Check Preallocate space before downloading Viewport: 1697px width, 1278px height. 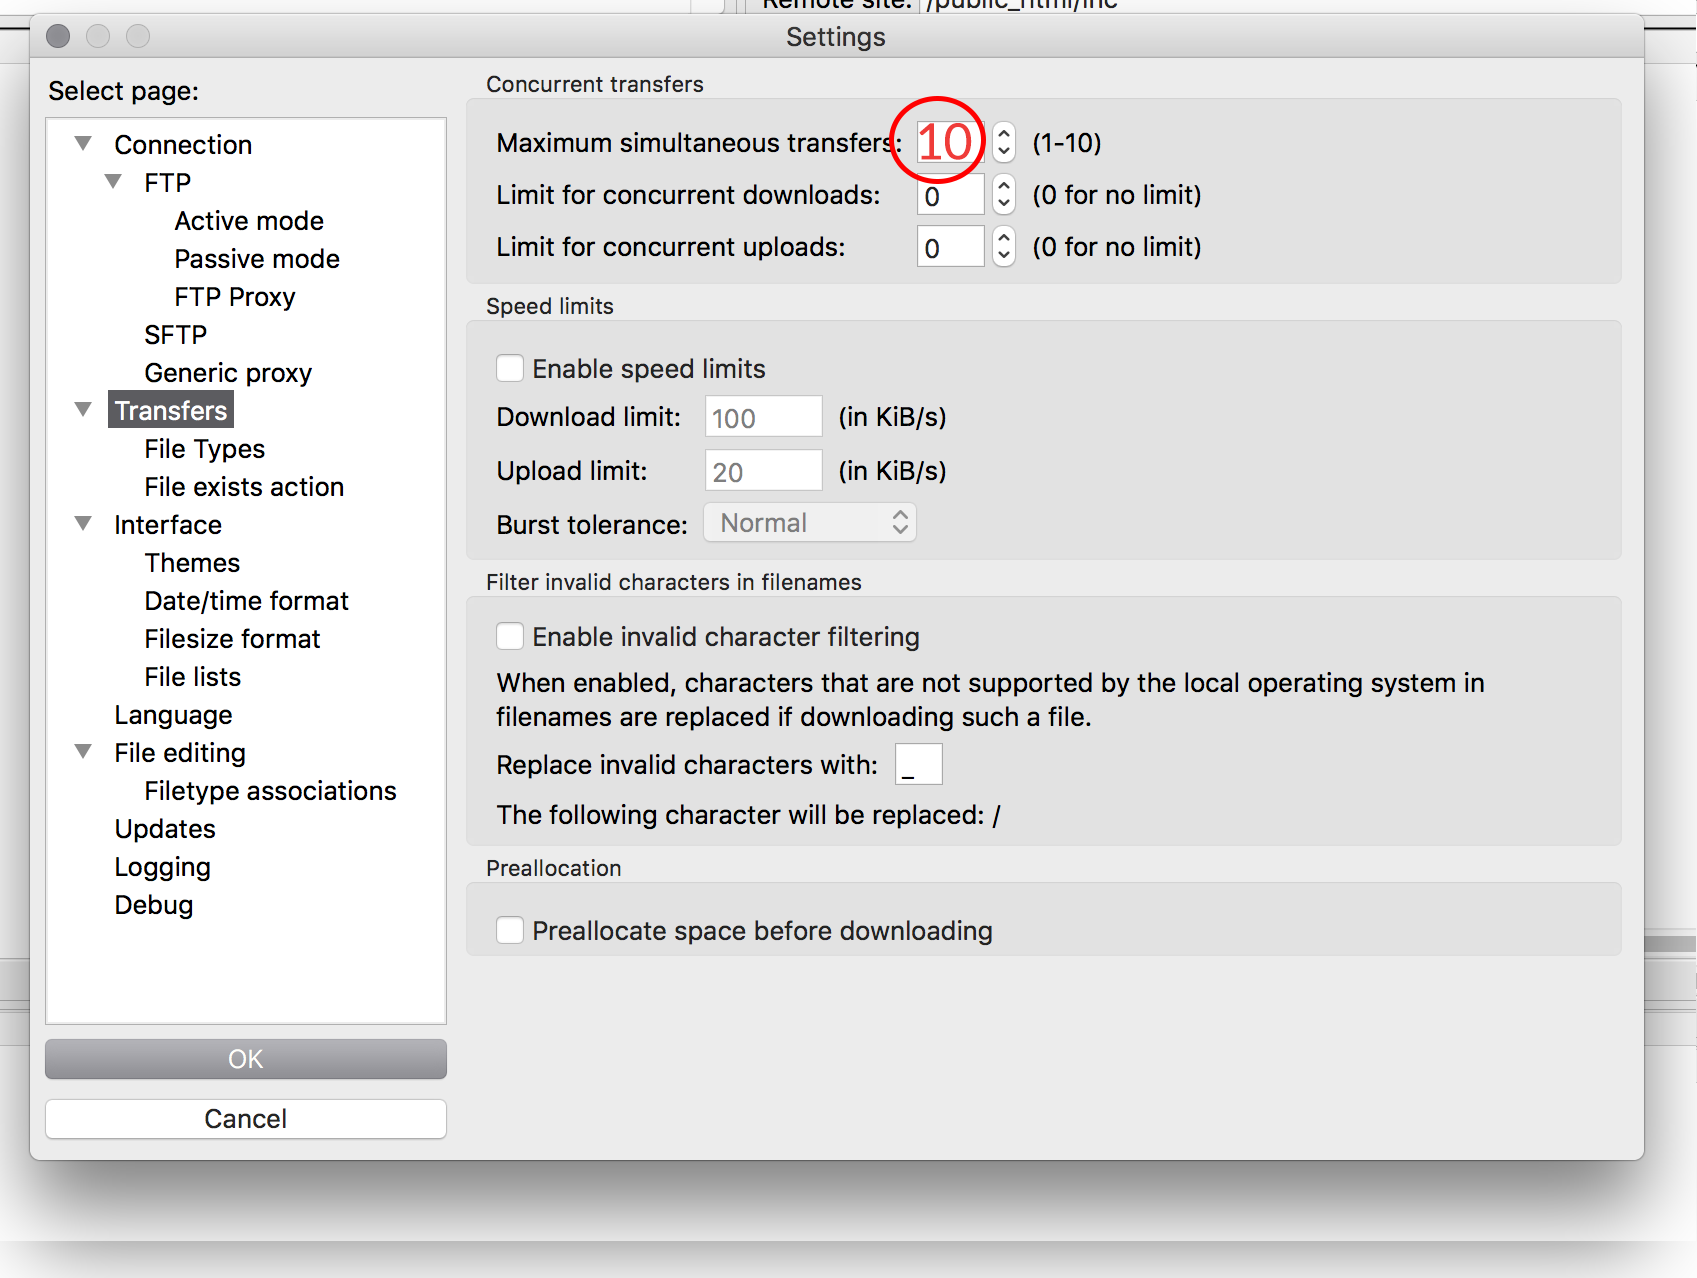pos(510,931)
